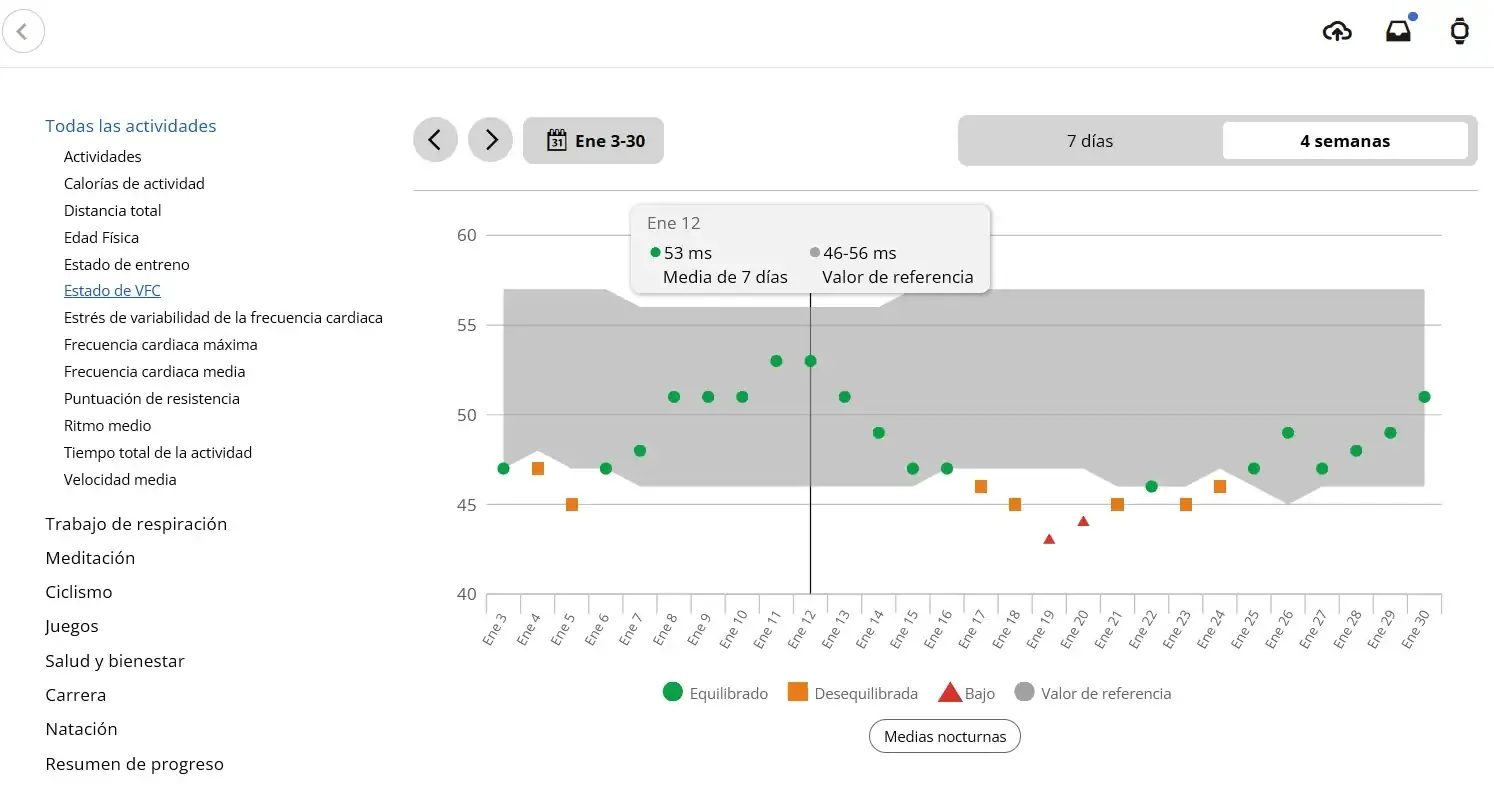This screenshot has height=791, width=1494.
Task: Select the 4 semanas view
Action: (x=1344, y=141)
